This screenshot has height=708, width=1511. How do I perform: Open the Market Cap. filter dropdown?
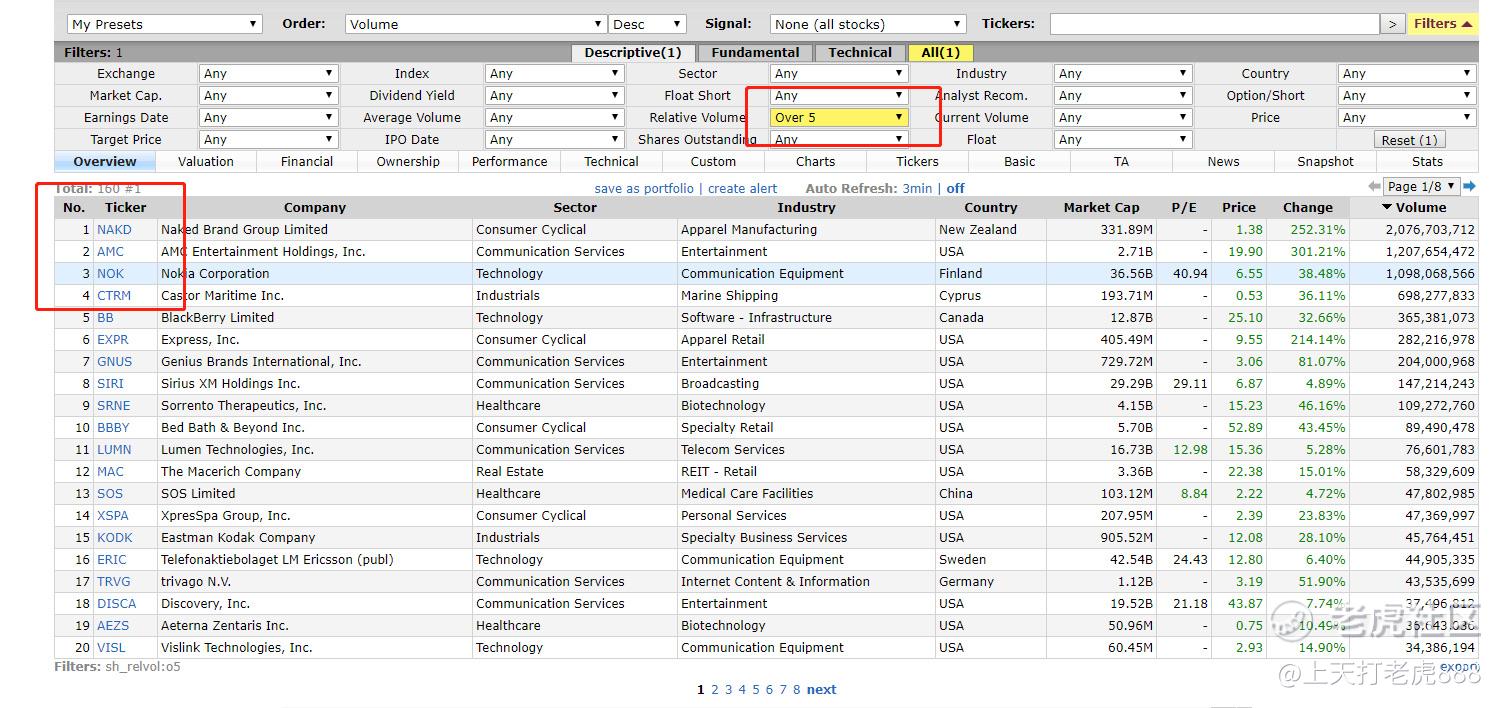click(x=268, y=95)
